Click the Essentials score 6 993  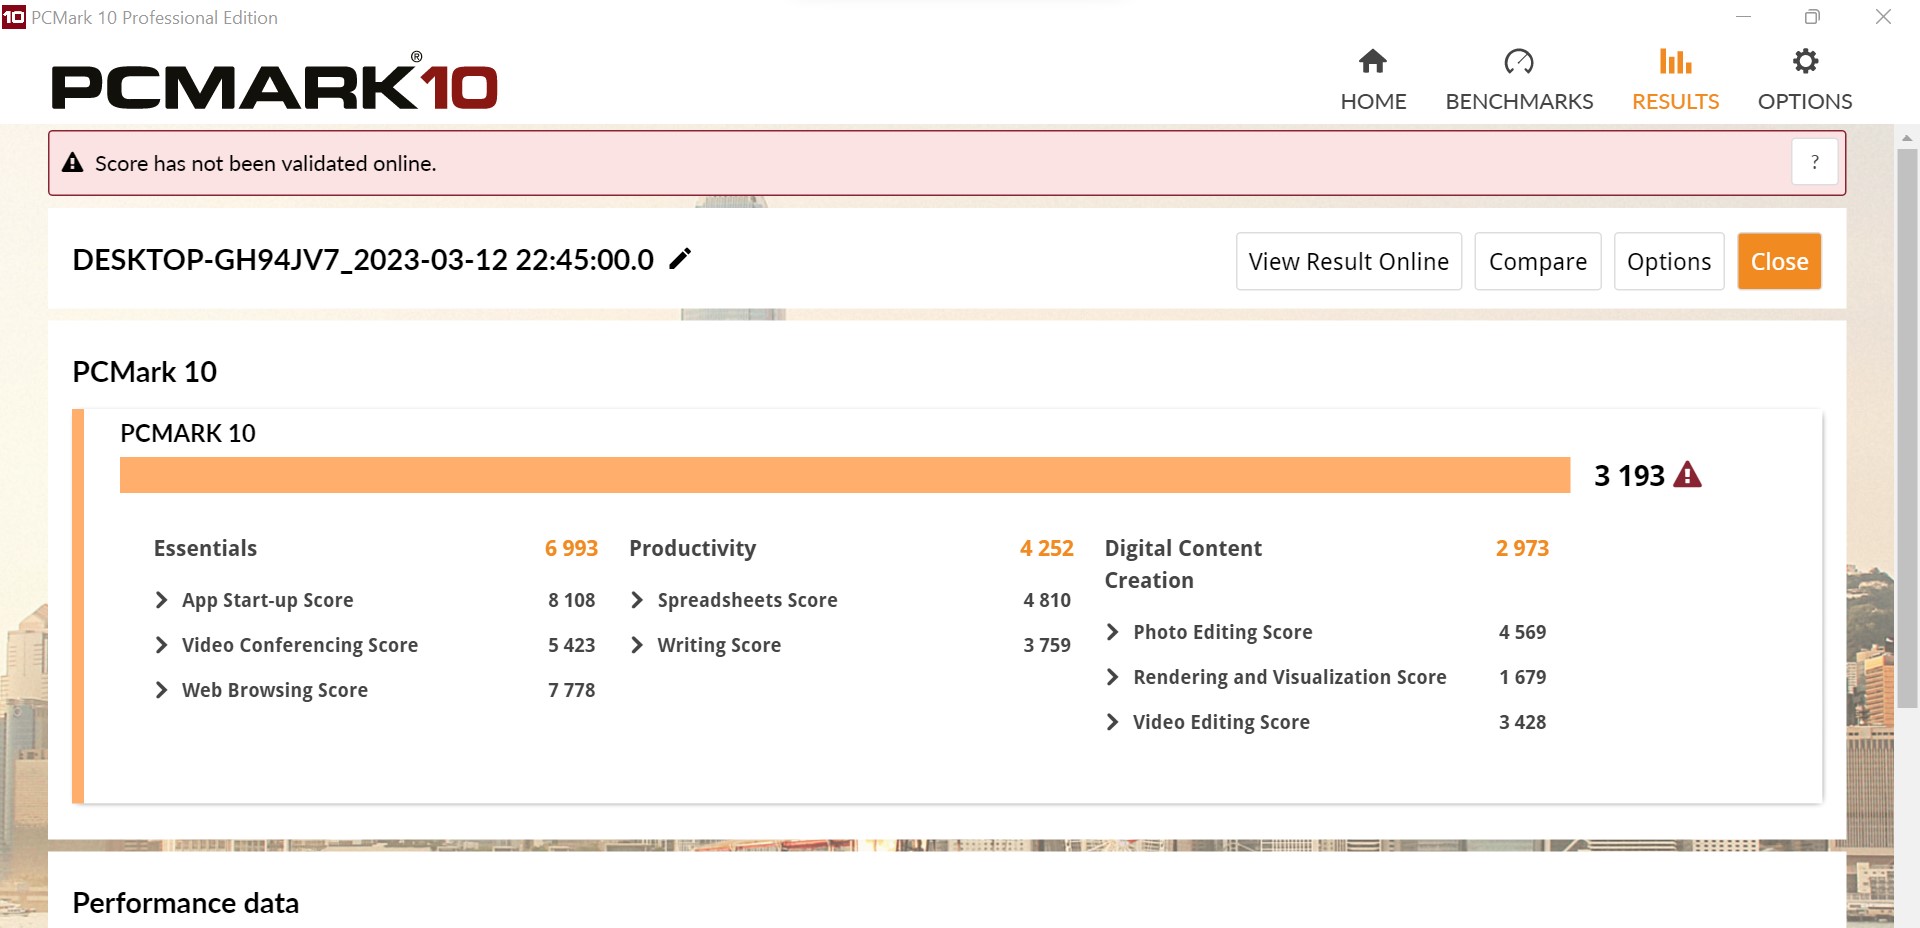tap(571, 548)
